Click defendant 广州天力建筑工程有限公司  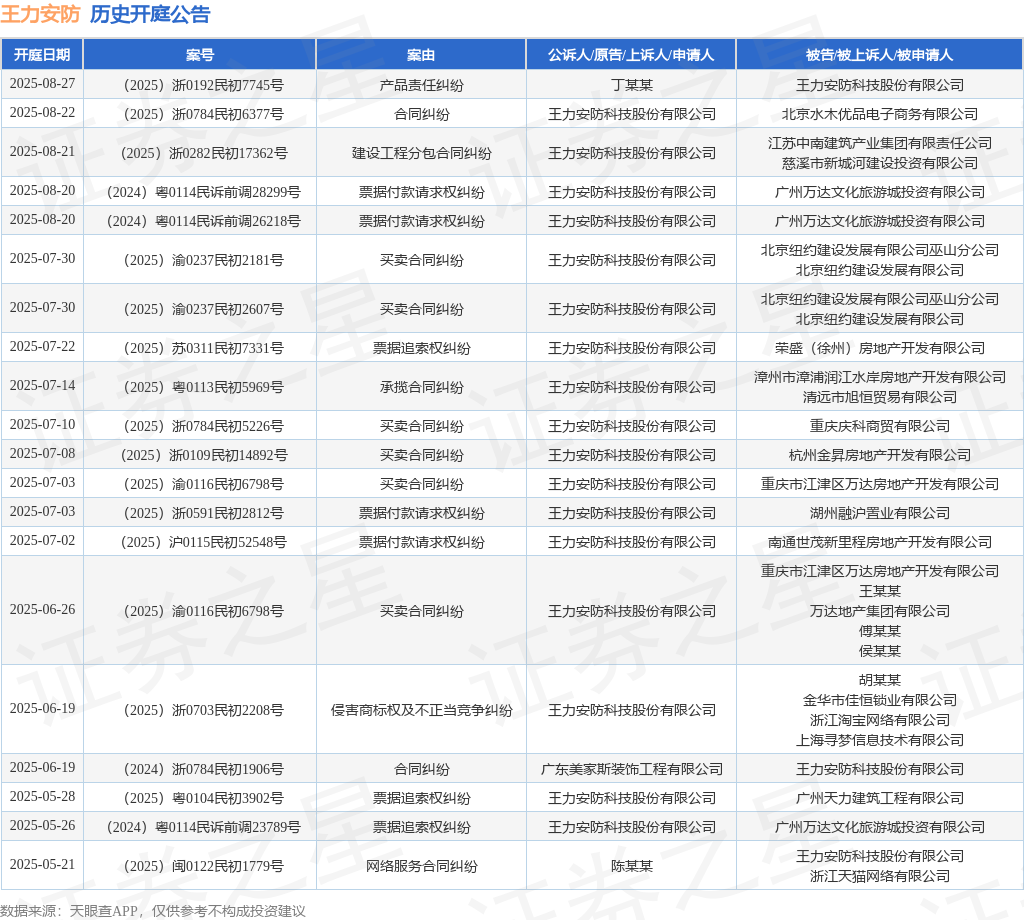click(x=880, y=798)
